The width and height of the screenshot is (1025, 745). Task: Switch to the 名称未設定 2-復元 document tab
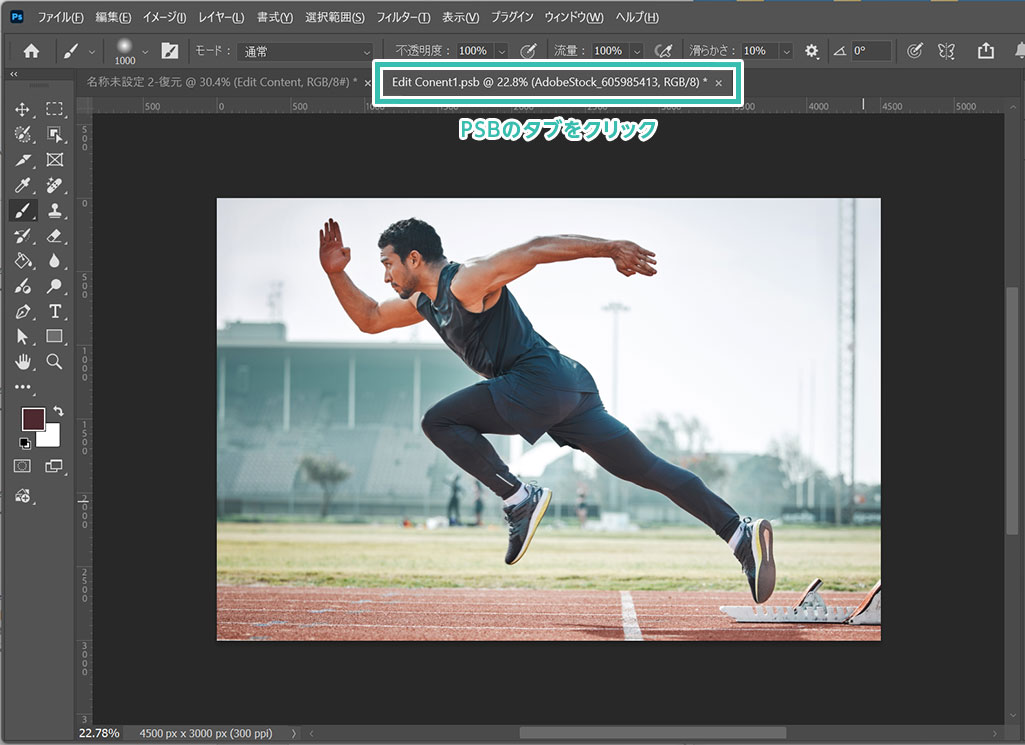pos(221,82)
